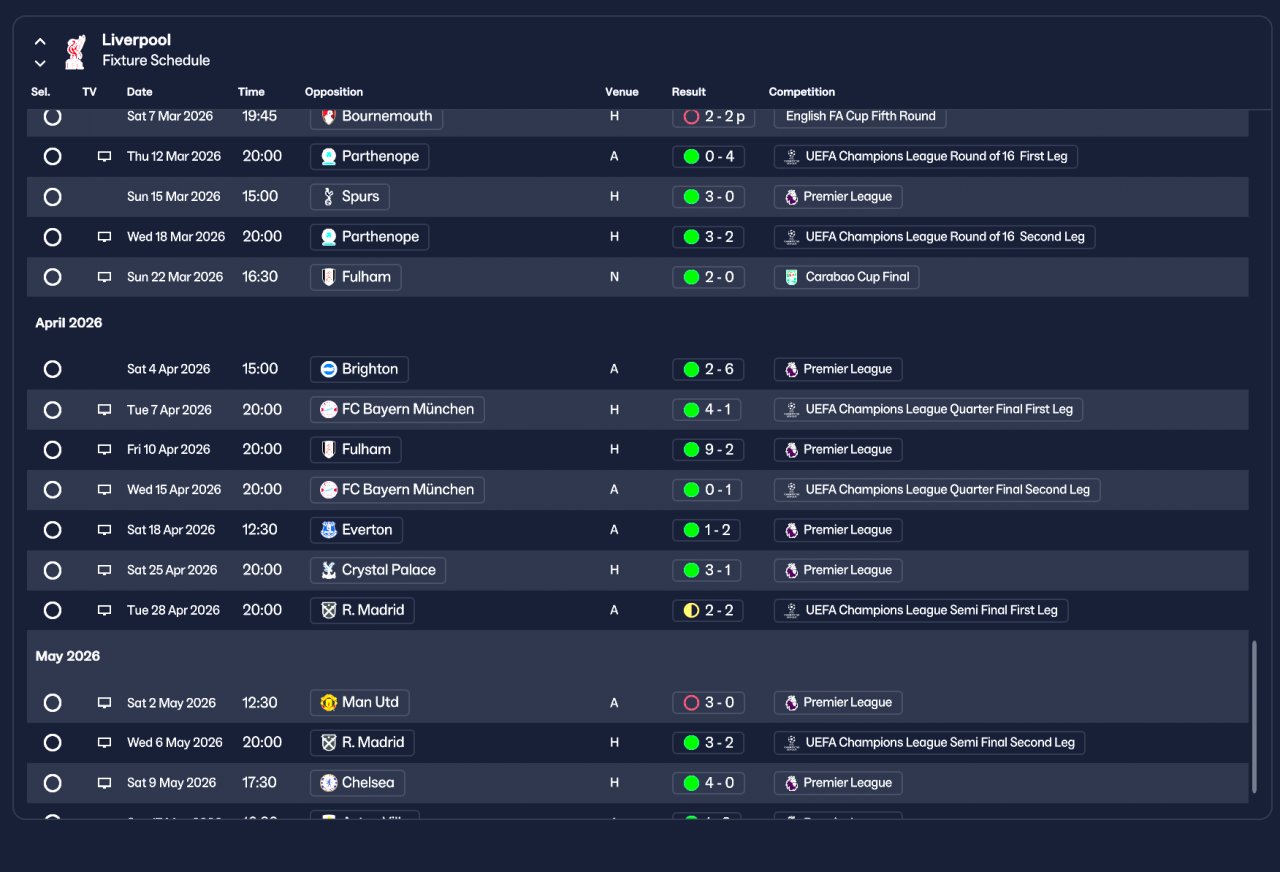Screen dimensions: 1280x872
Task: Click the Spurs club badge
Action: tap(328, 197)
